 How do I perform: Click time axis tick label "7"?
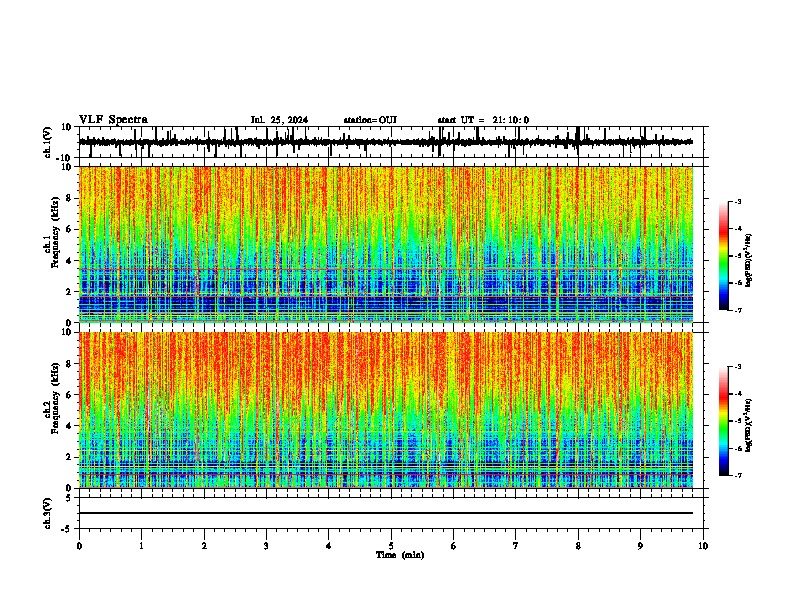point(516,546)
